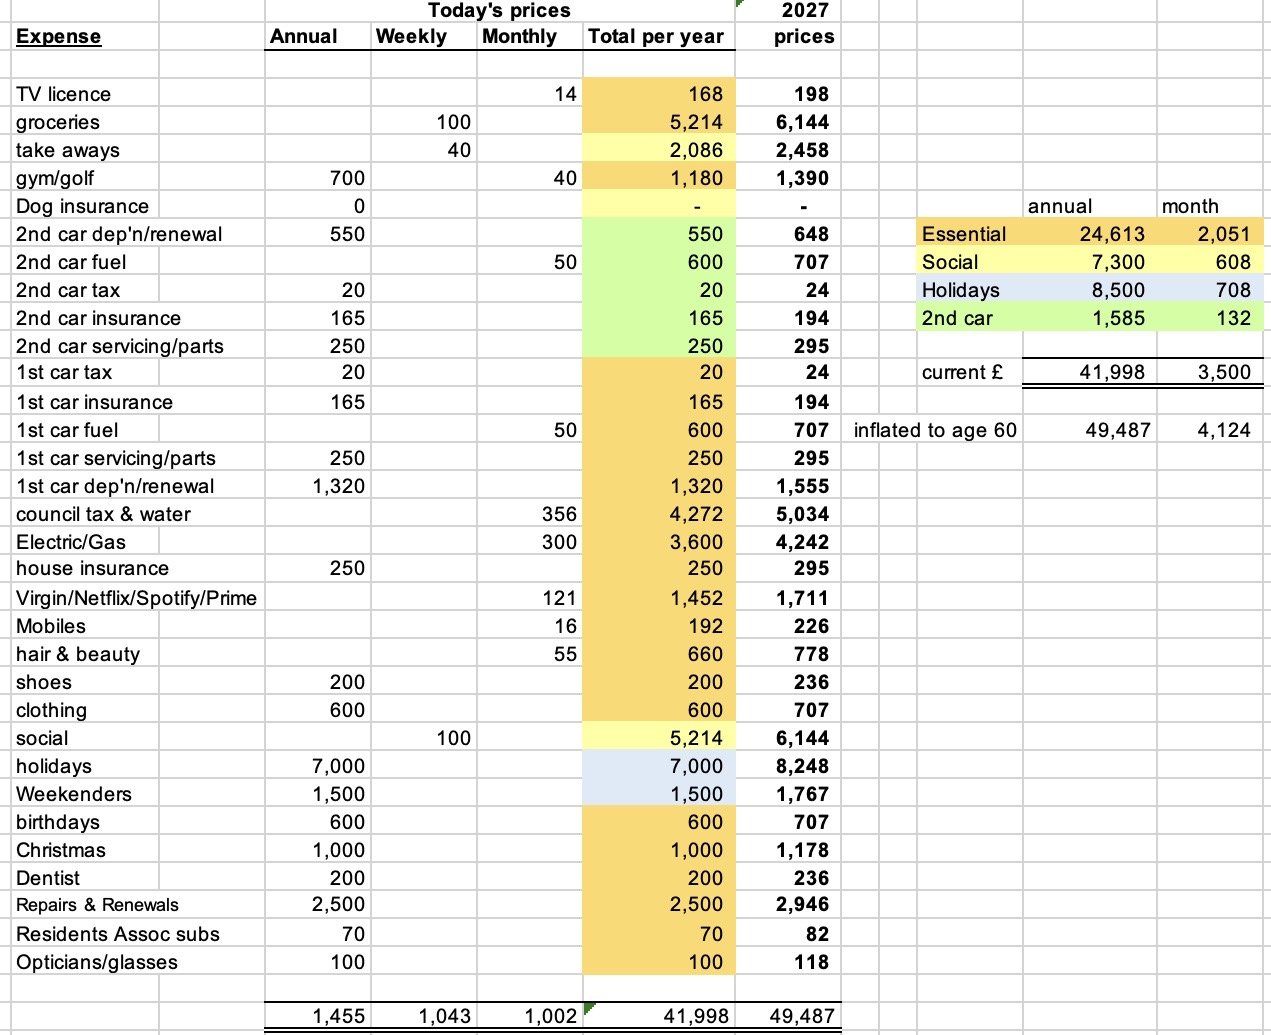Select Holidays month value 708
The width and height of the screenshot is (1271, 1035).
coord(1233,290)
